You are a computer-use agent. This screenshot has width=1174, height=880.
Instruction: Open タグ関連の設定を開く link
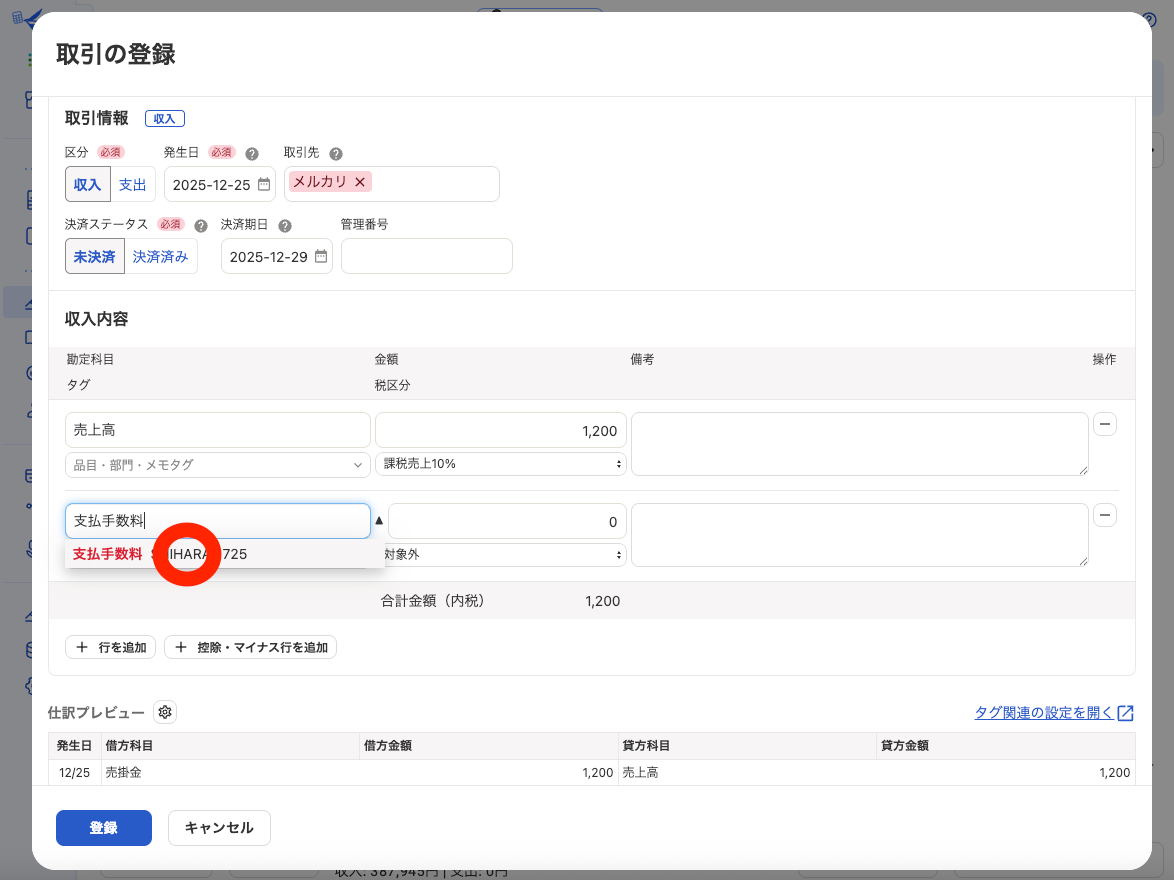click(1053, 713)
